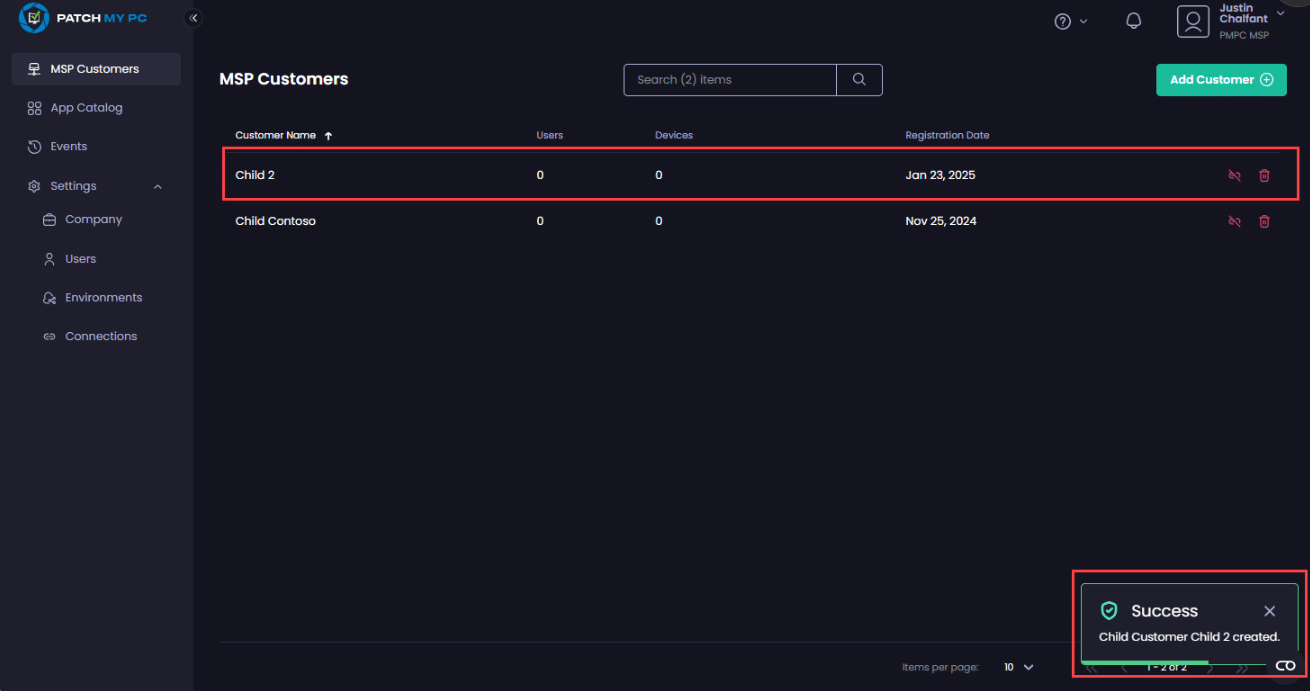Open the help question mark dropdown

coord(1070,22)
